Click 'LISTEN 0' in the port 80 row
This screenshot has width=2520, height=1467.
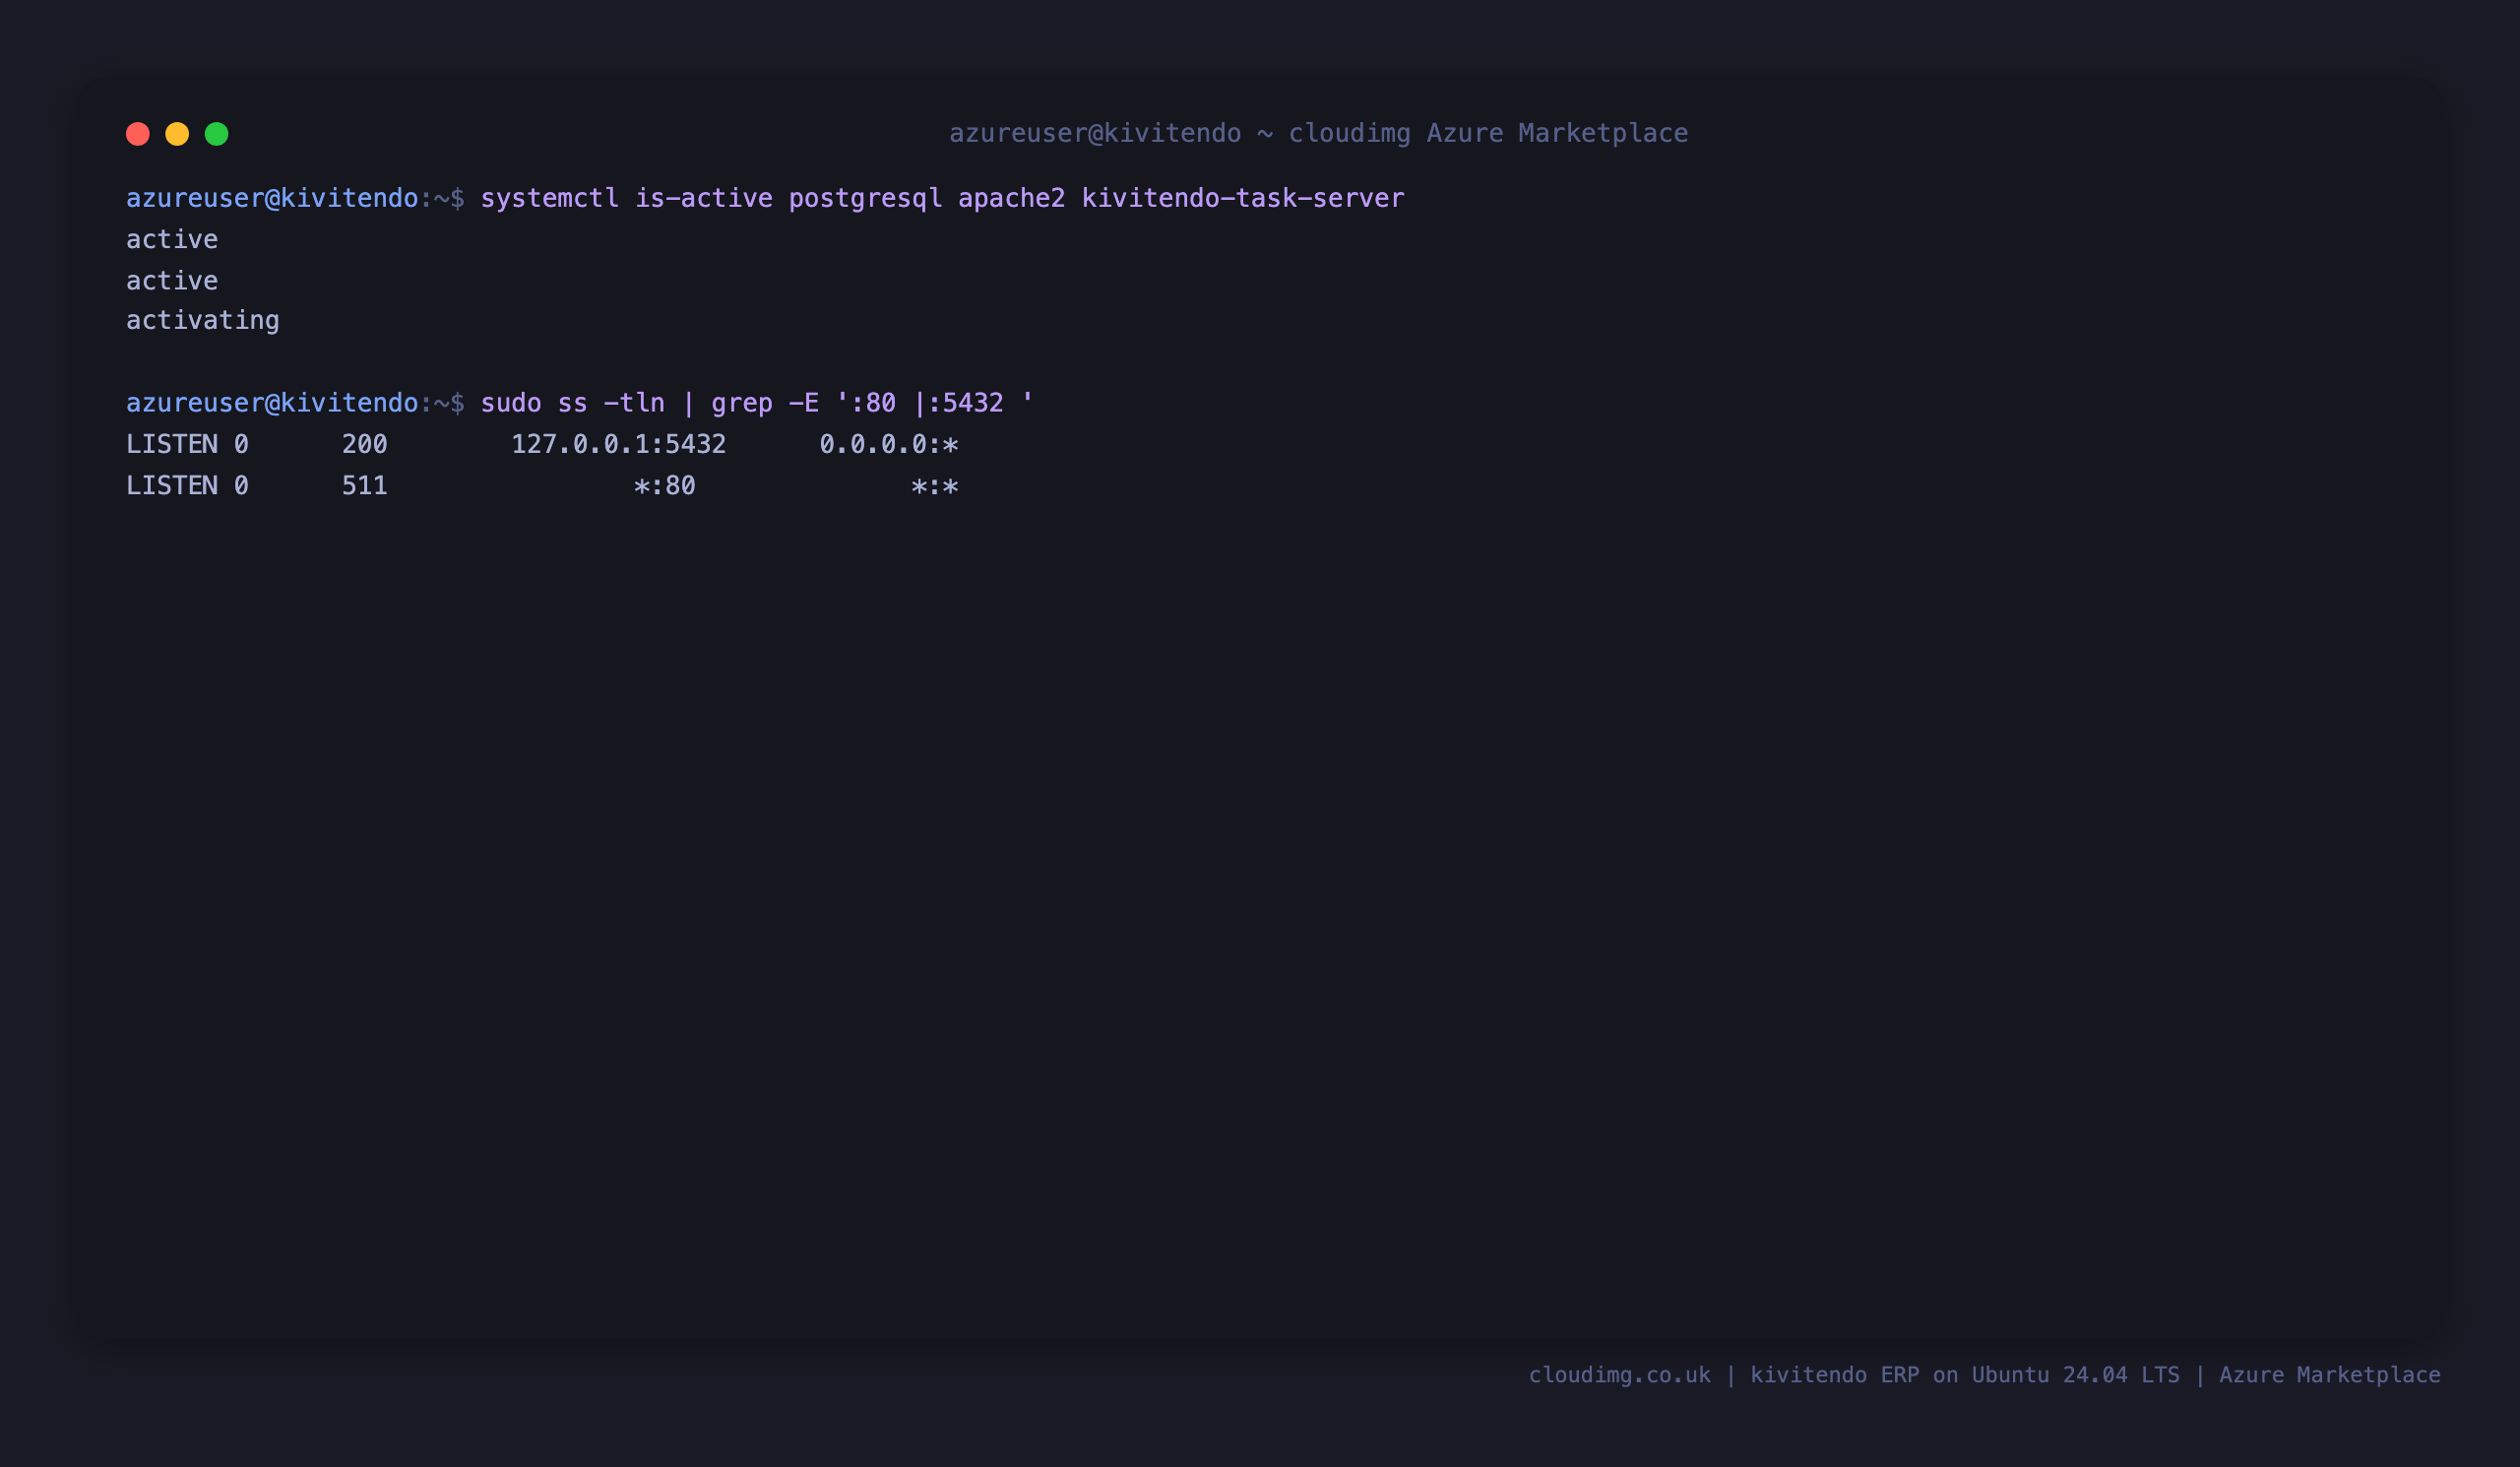(x=187, y=486)
